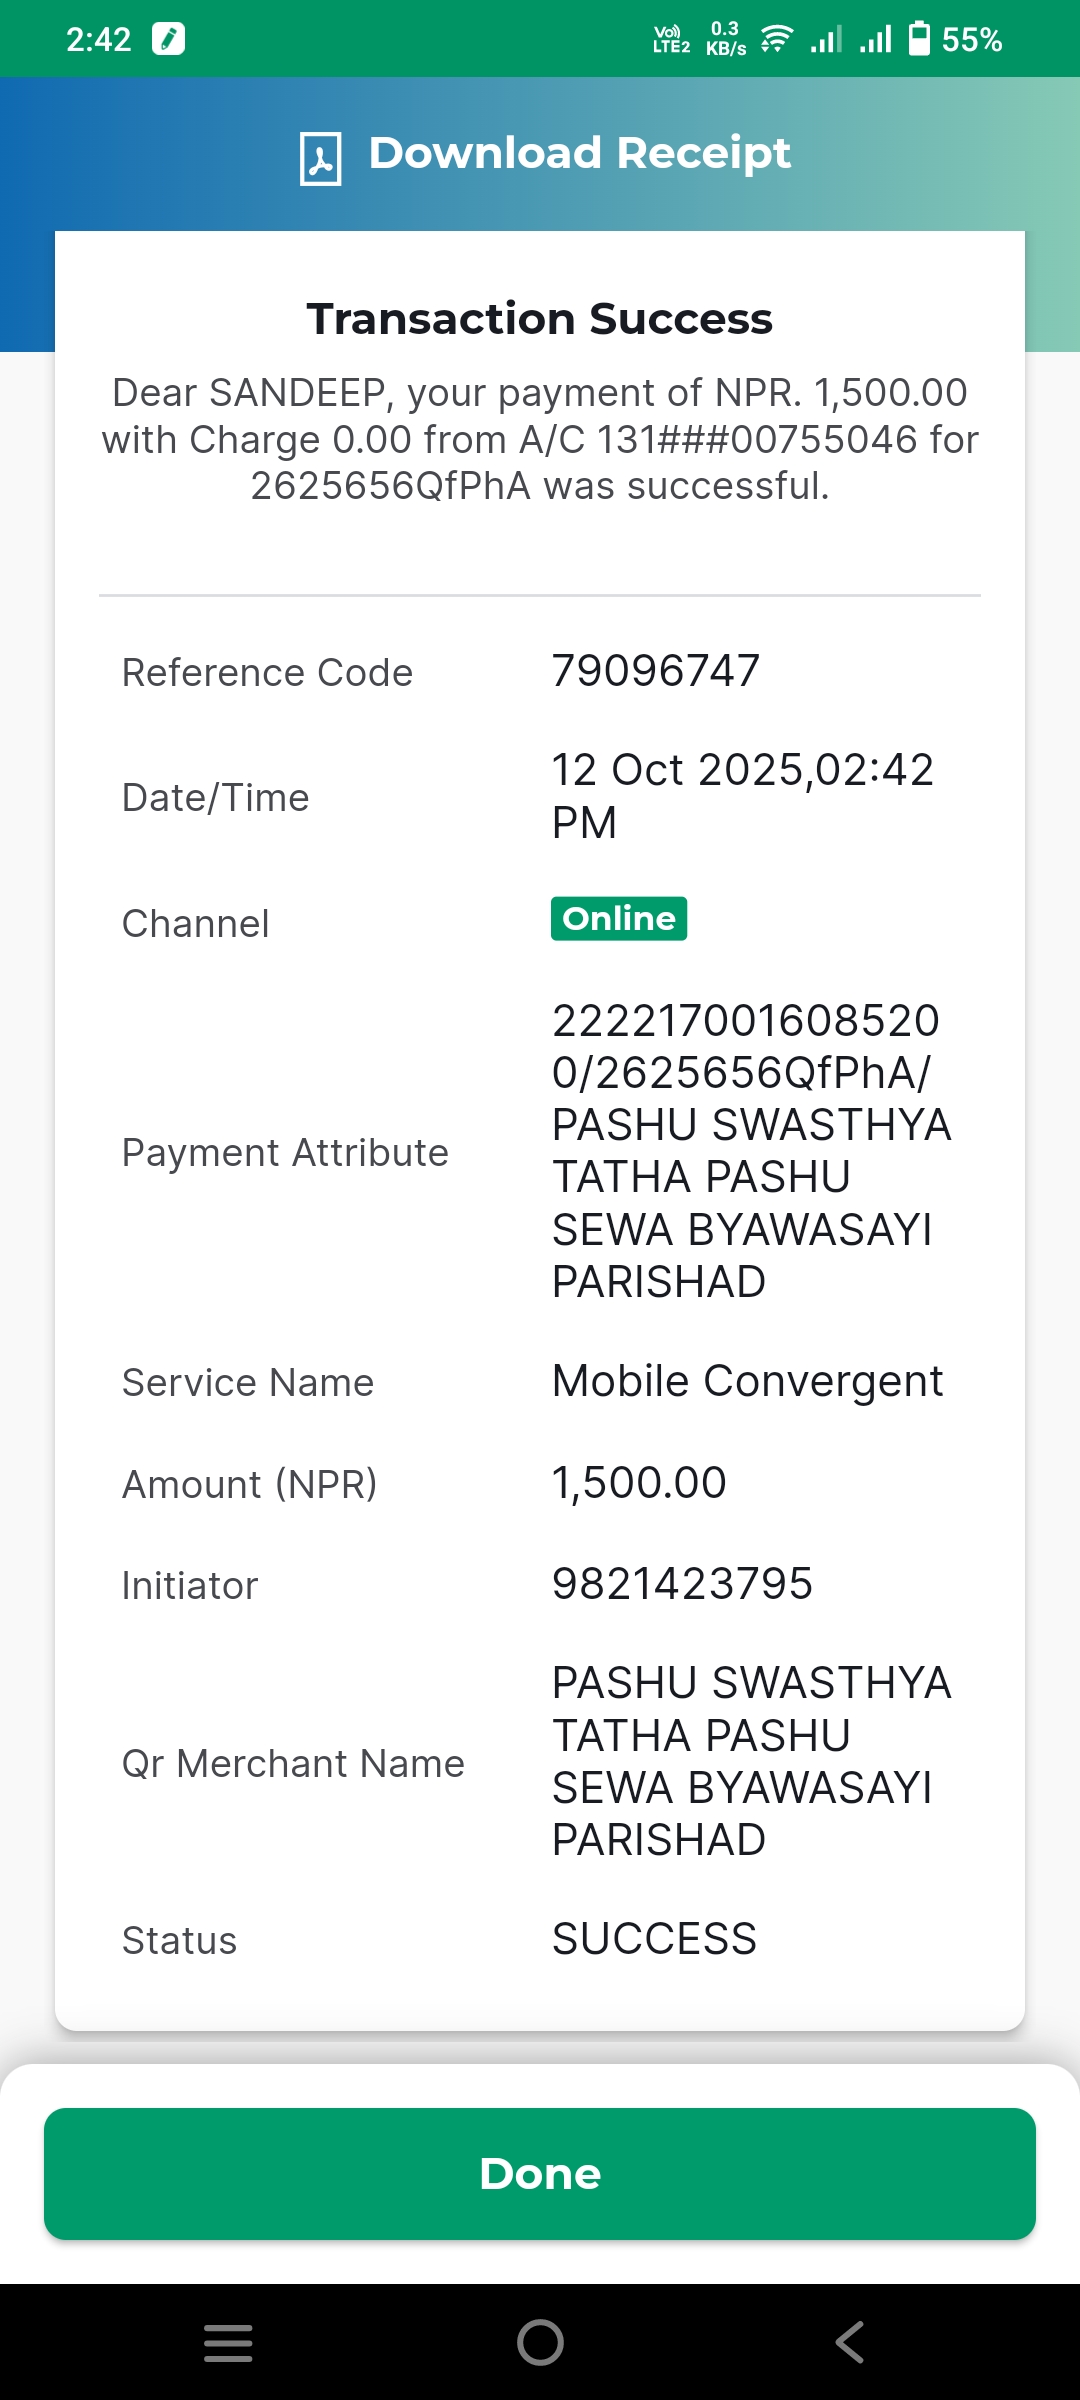The image size is (1080, 2400).
Task: Tap the battery icon in status bar
Action: click(x=919, y=39)
